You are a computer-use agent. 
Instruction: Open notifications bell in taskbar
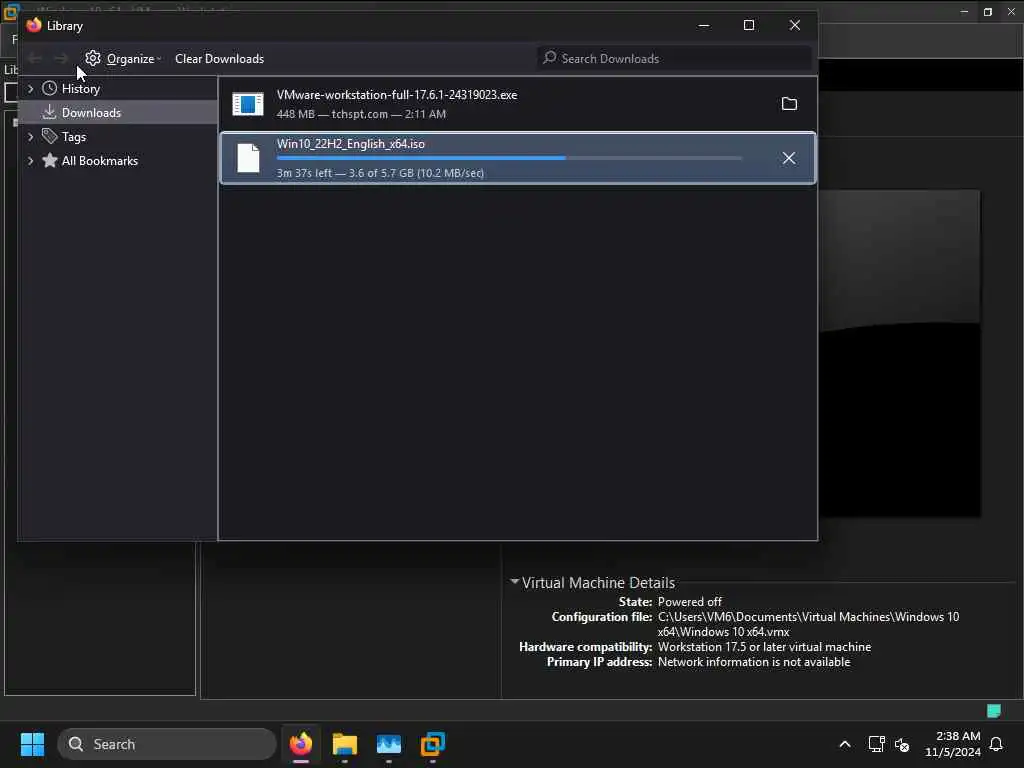tap(996, 744)
